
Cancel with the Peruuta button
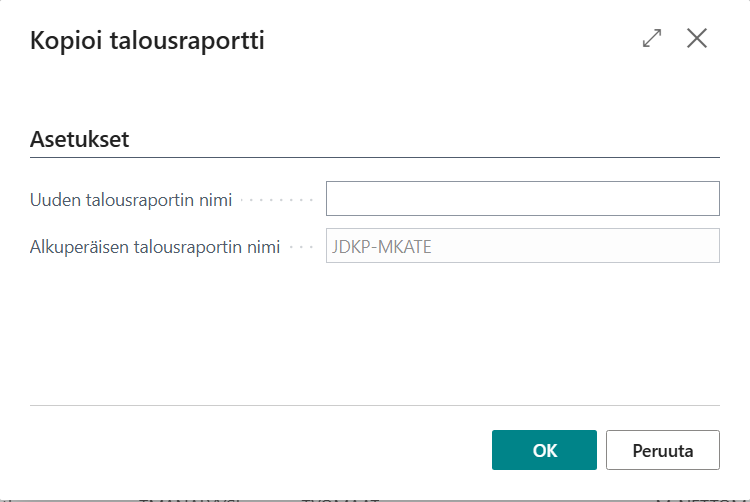(x=663, y=450)
